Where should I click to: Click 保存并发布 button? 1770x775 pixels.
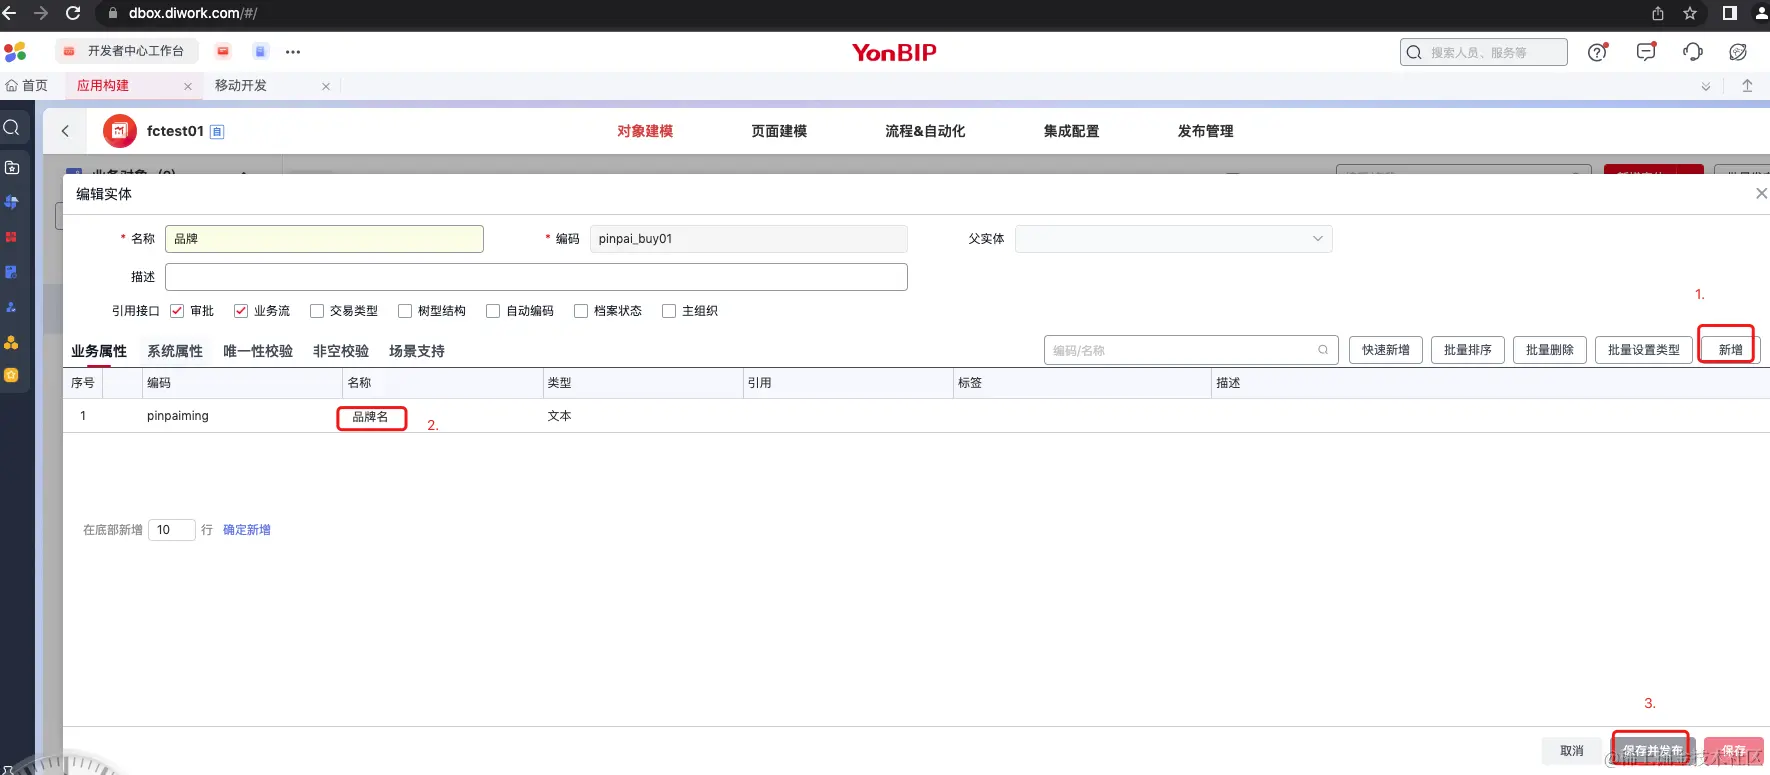[1652, 751]
